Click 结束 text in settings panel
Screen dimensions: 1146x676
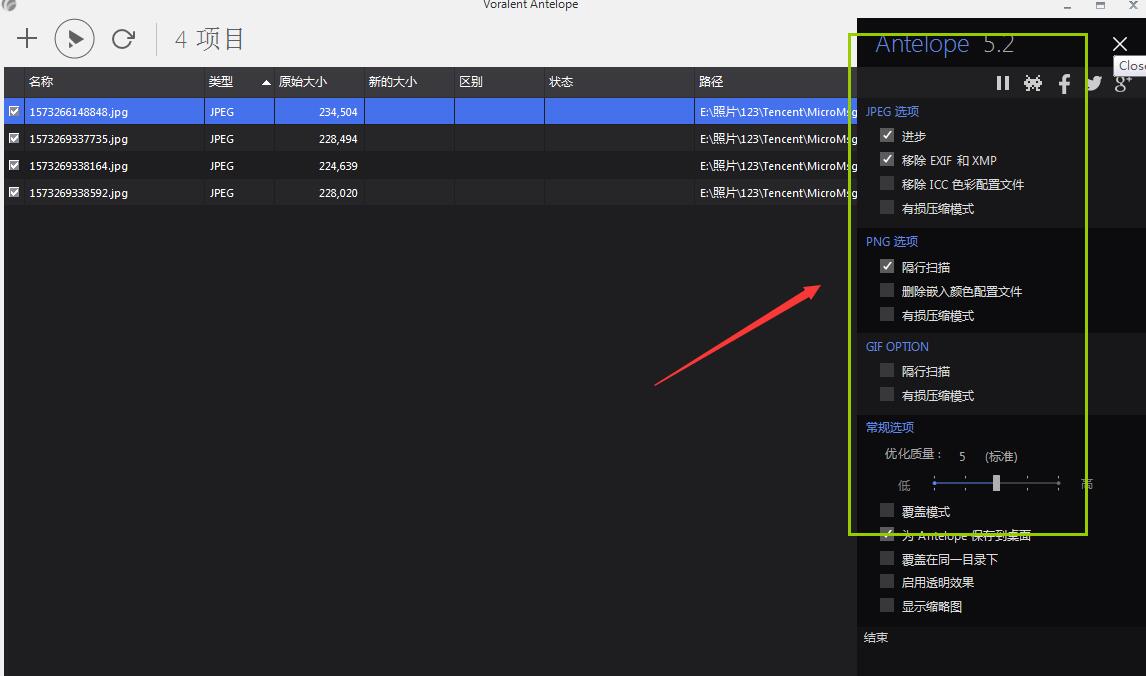(876, 637)
